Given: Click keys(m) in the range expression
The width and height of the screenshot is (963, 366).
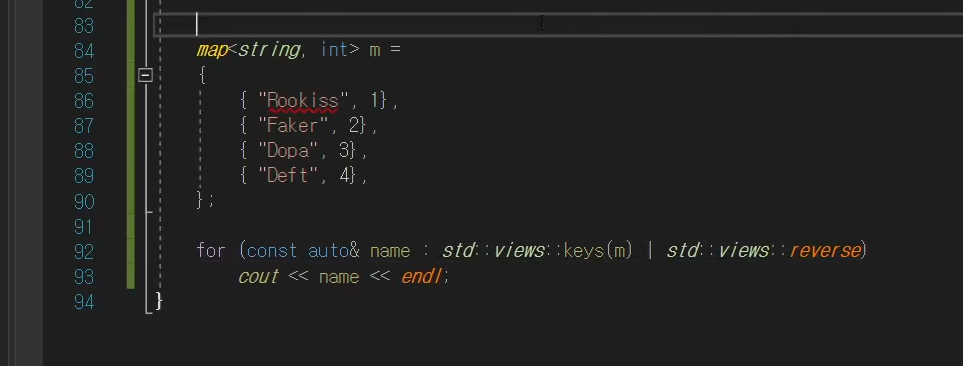Looking at the screenshot, I should point(598,251).
